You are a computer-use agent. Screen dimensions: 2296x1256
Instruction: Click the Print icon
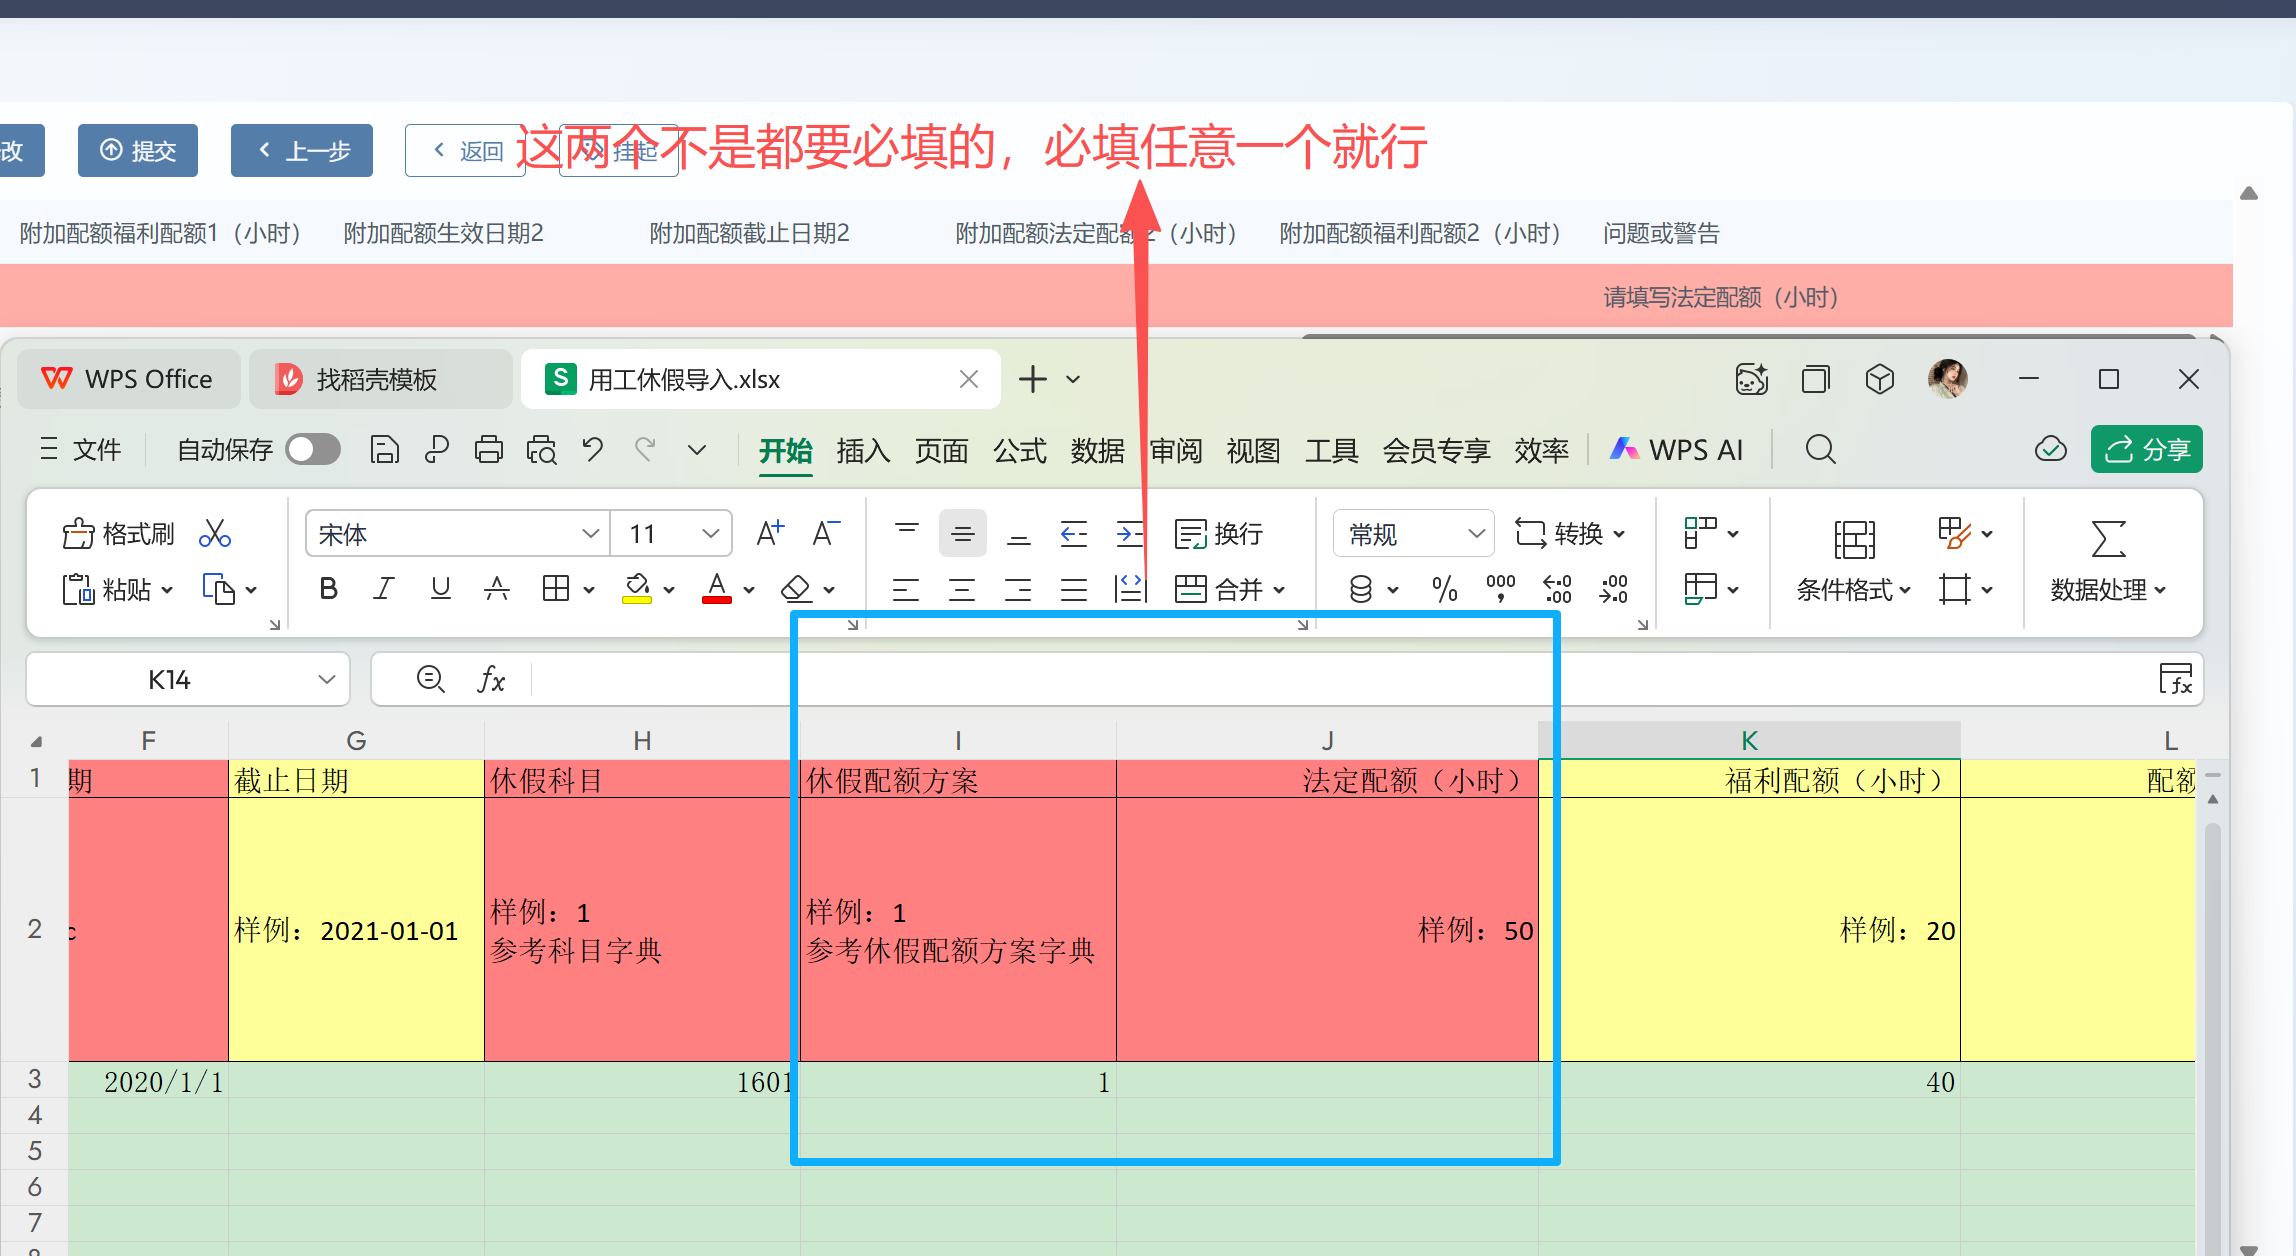point(488,450)
